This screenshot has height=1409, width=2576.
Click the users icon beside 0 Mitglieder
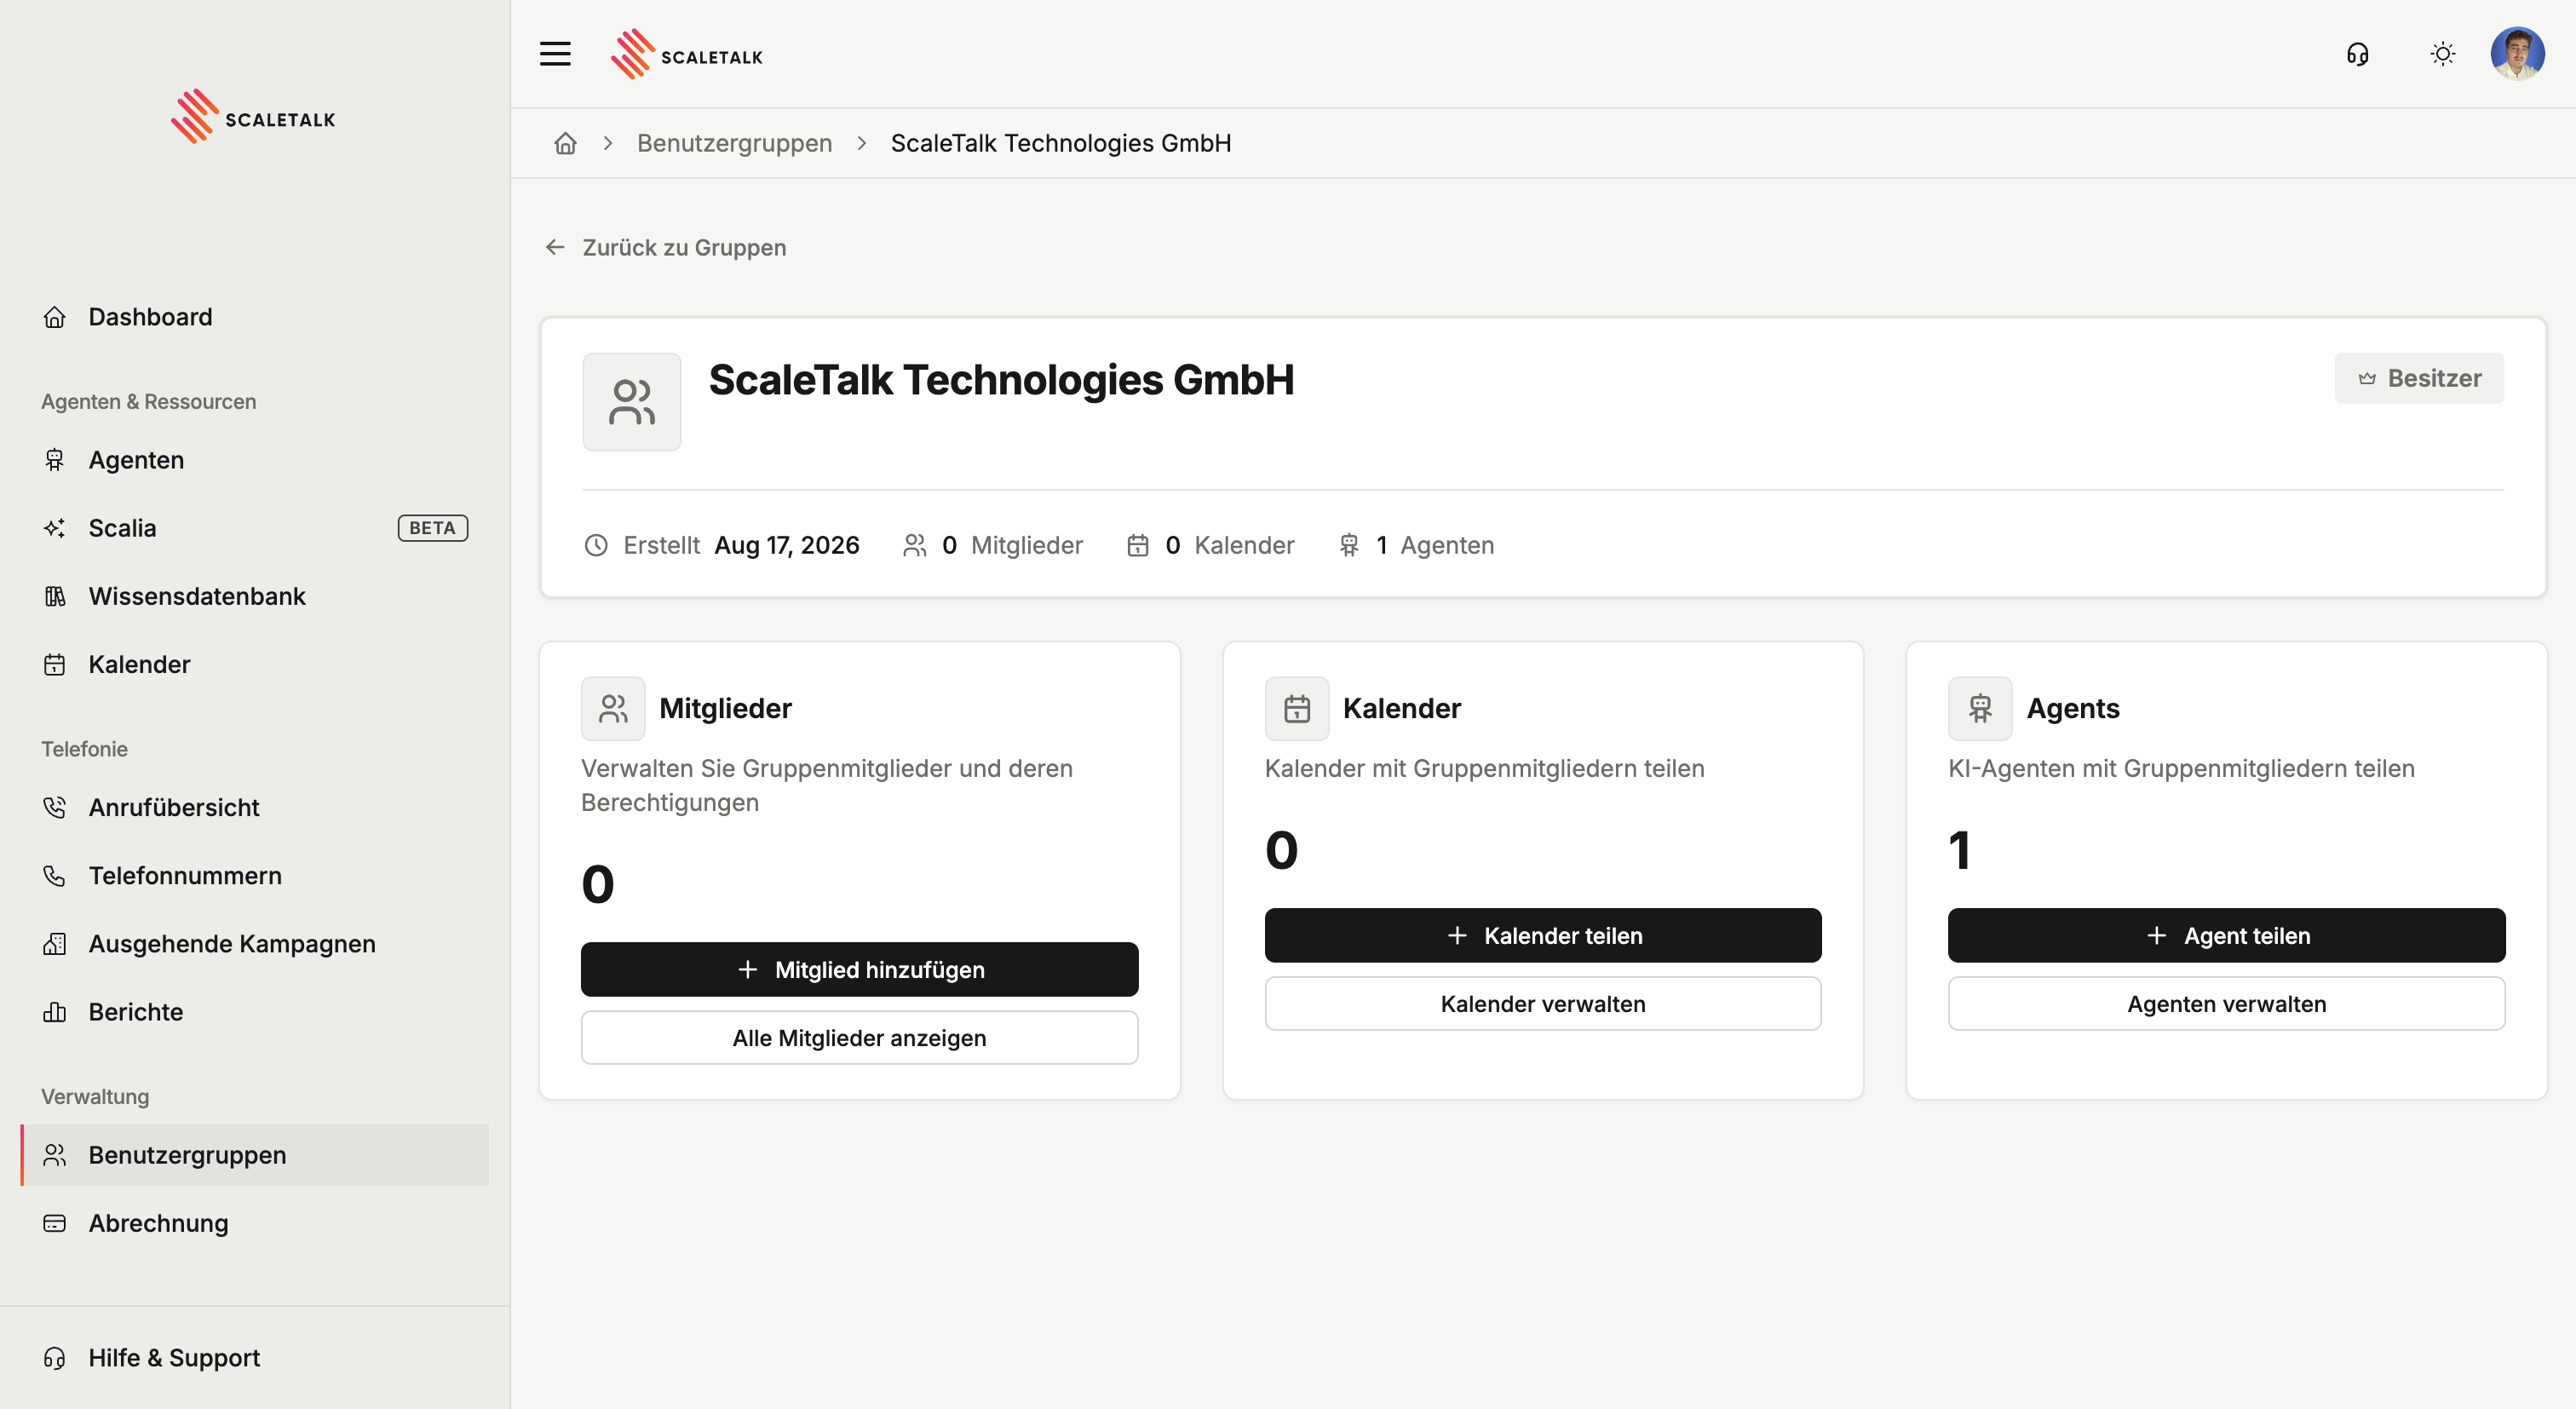pos(915,545)
